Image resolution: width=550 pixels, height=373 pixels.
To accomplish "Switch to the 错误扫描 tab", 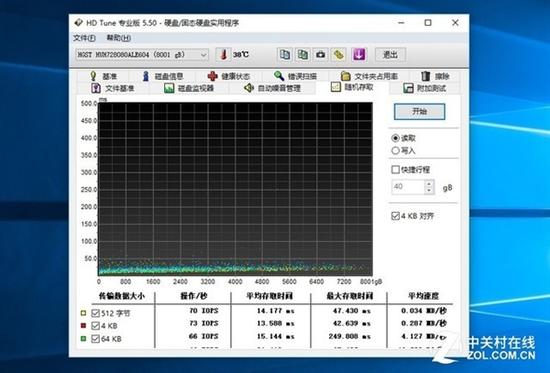I will (295, 76).
